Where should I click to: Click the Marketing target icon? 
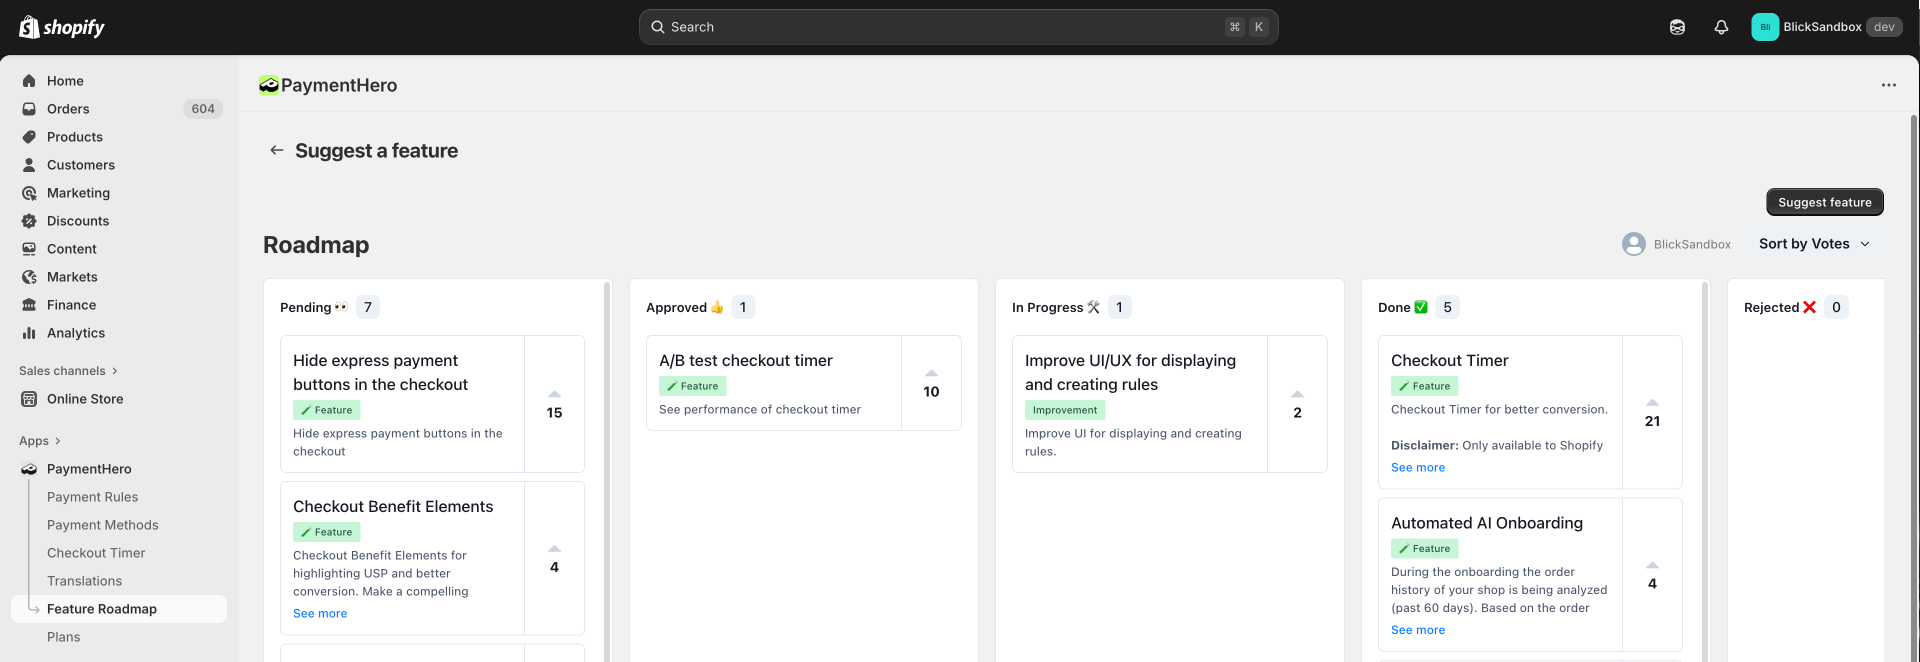coord(29,193)
